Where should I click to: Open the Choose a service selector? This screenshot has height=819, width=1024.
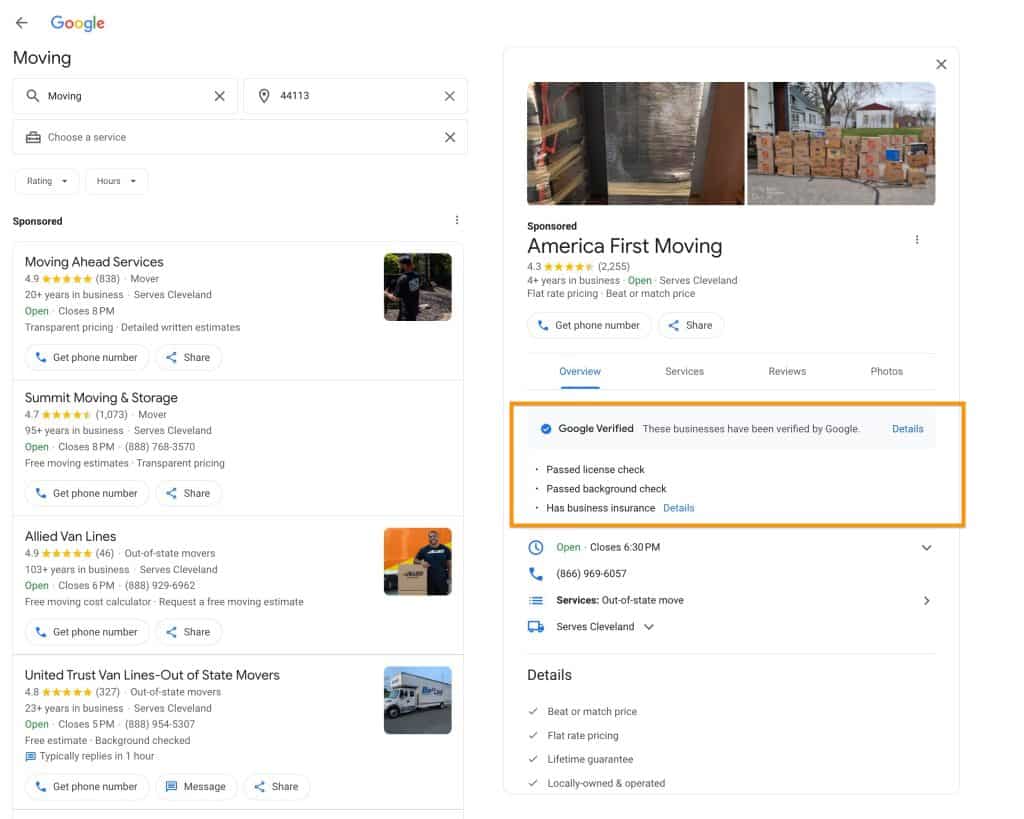240,137
